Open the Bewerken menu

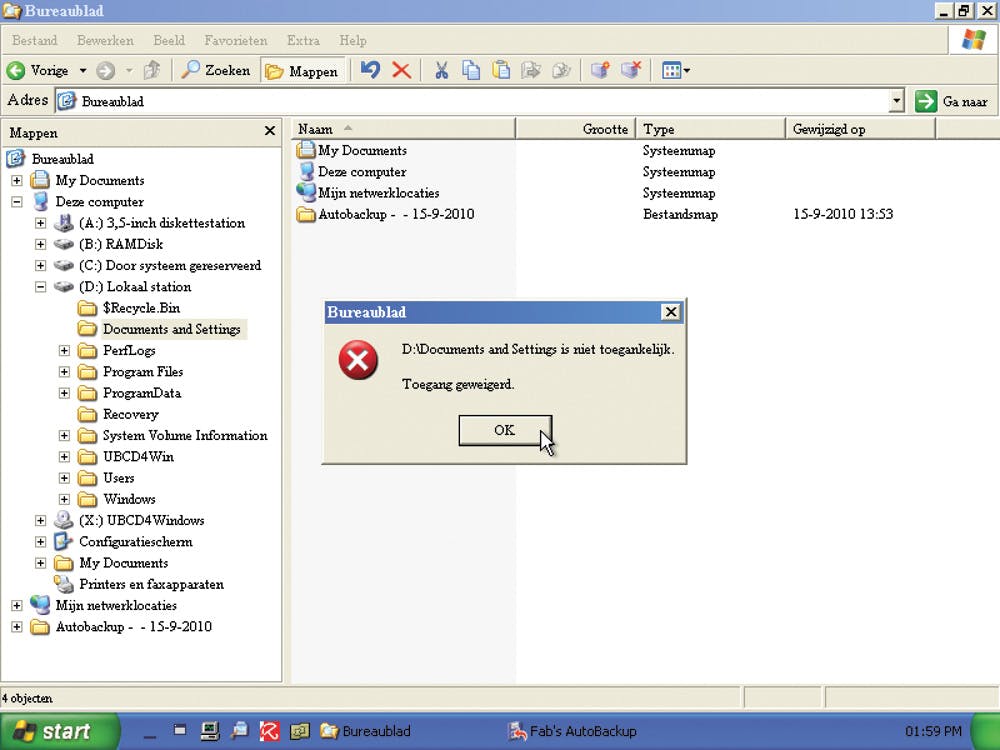pos(105,40)
